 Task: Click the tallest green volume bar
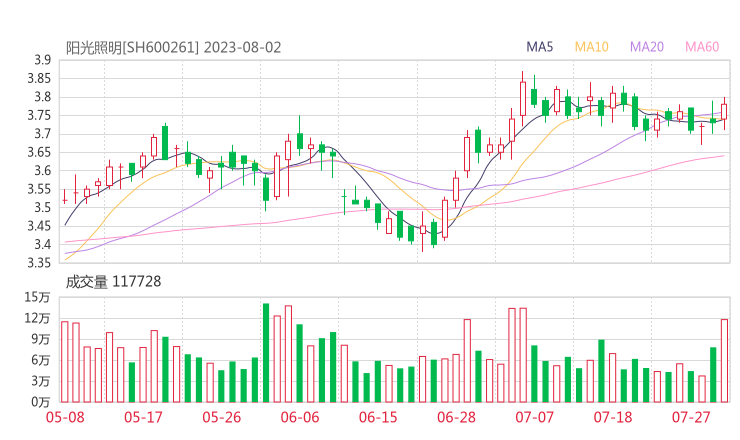click(266, 353)
